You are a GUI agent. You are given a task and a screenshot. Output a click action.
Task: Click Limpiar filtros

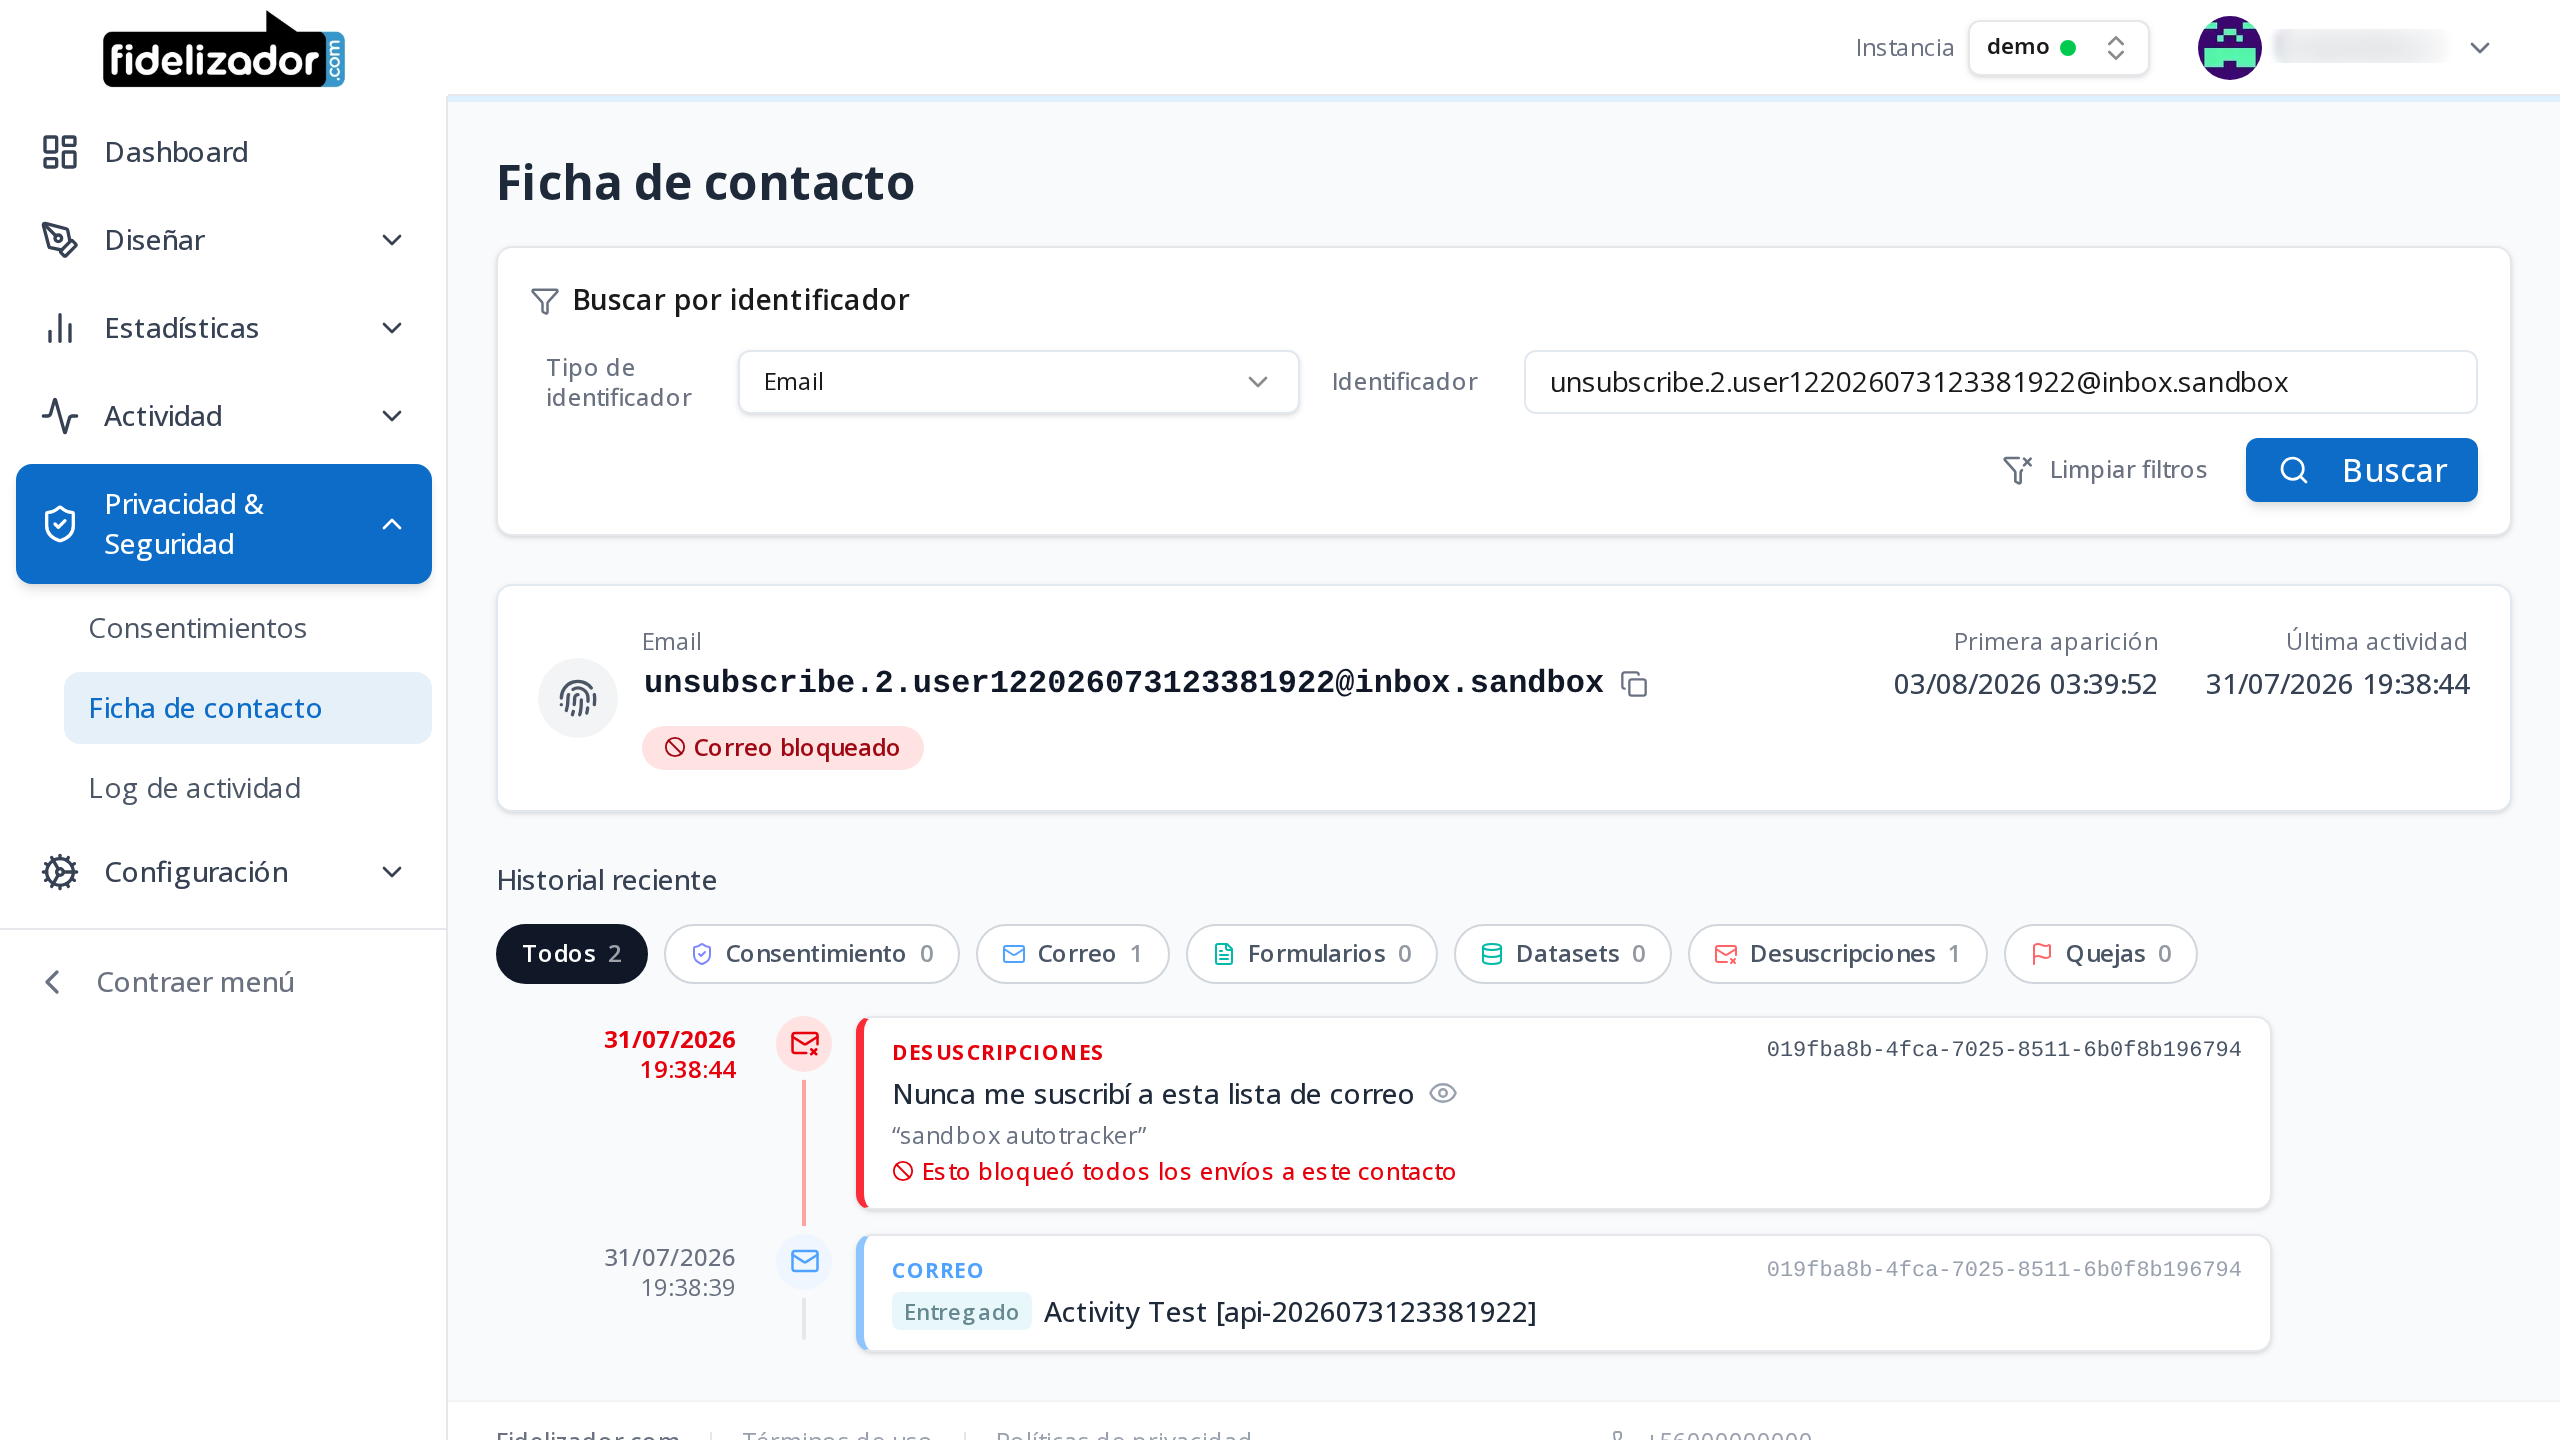point(2105,470)
